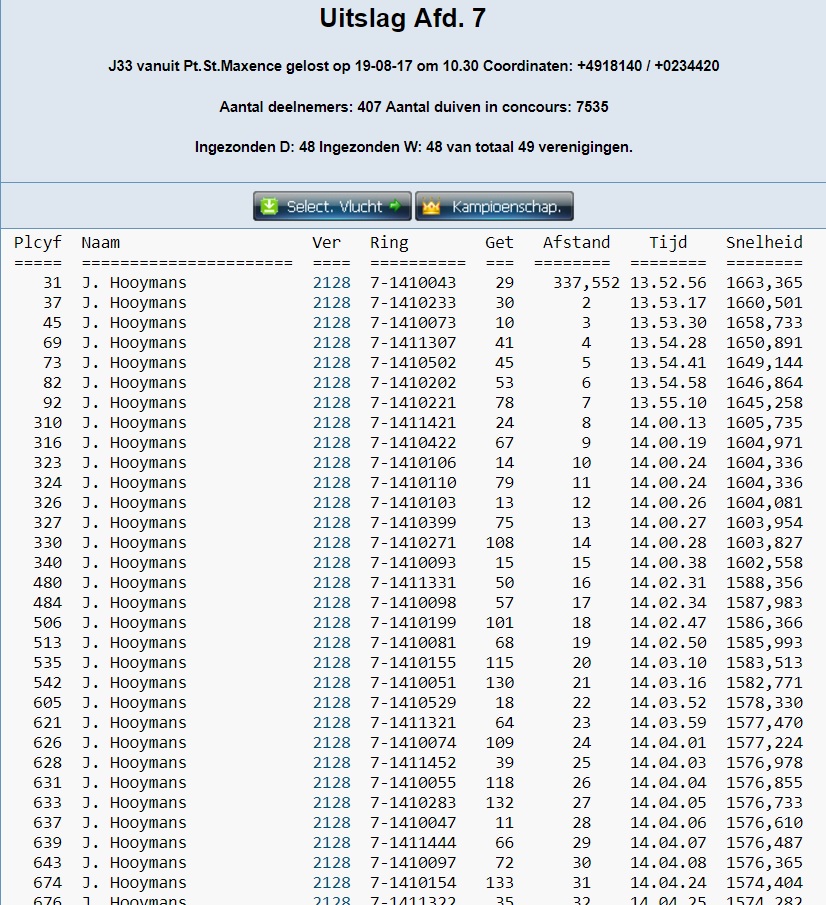The height and width of the screenshot is (905, 826).
Task: Click the Select. Vlucht button
Action: click(333, 207)
